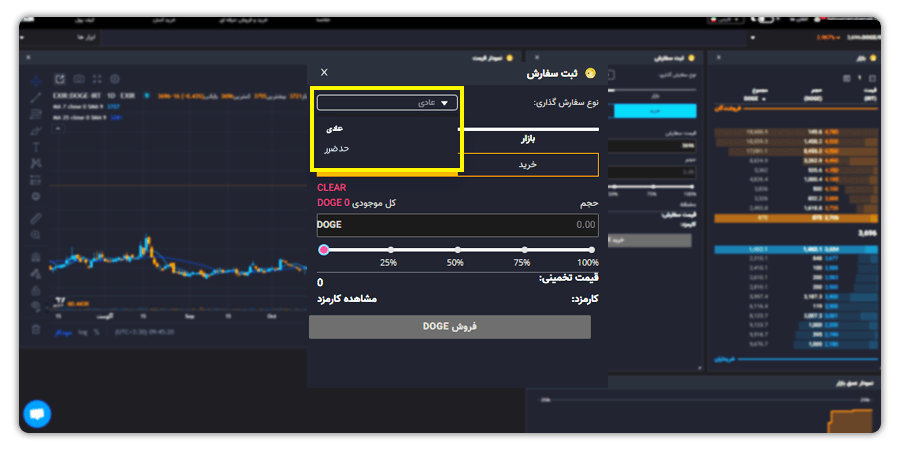
Task: Close the price chart panel
Action: click(28, 58)
